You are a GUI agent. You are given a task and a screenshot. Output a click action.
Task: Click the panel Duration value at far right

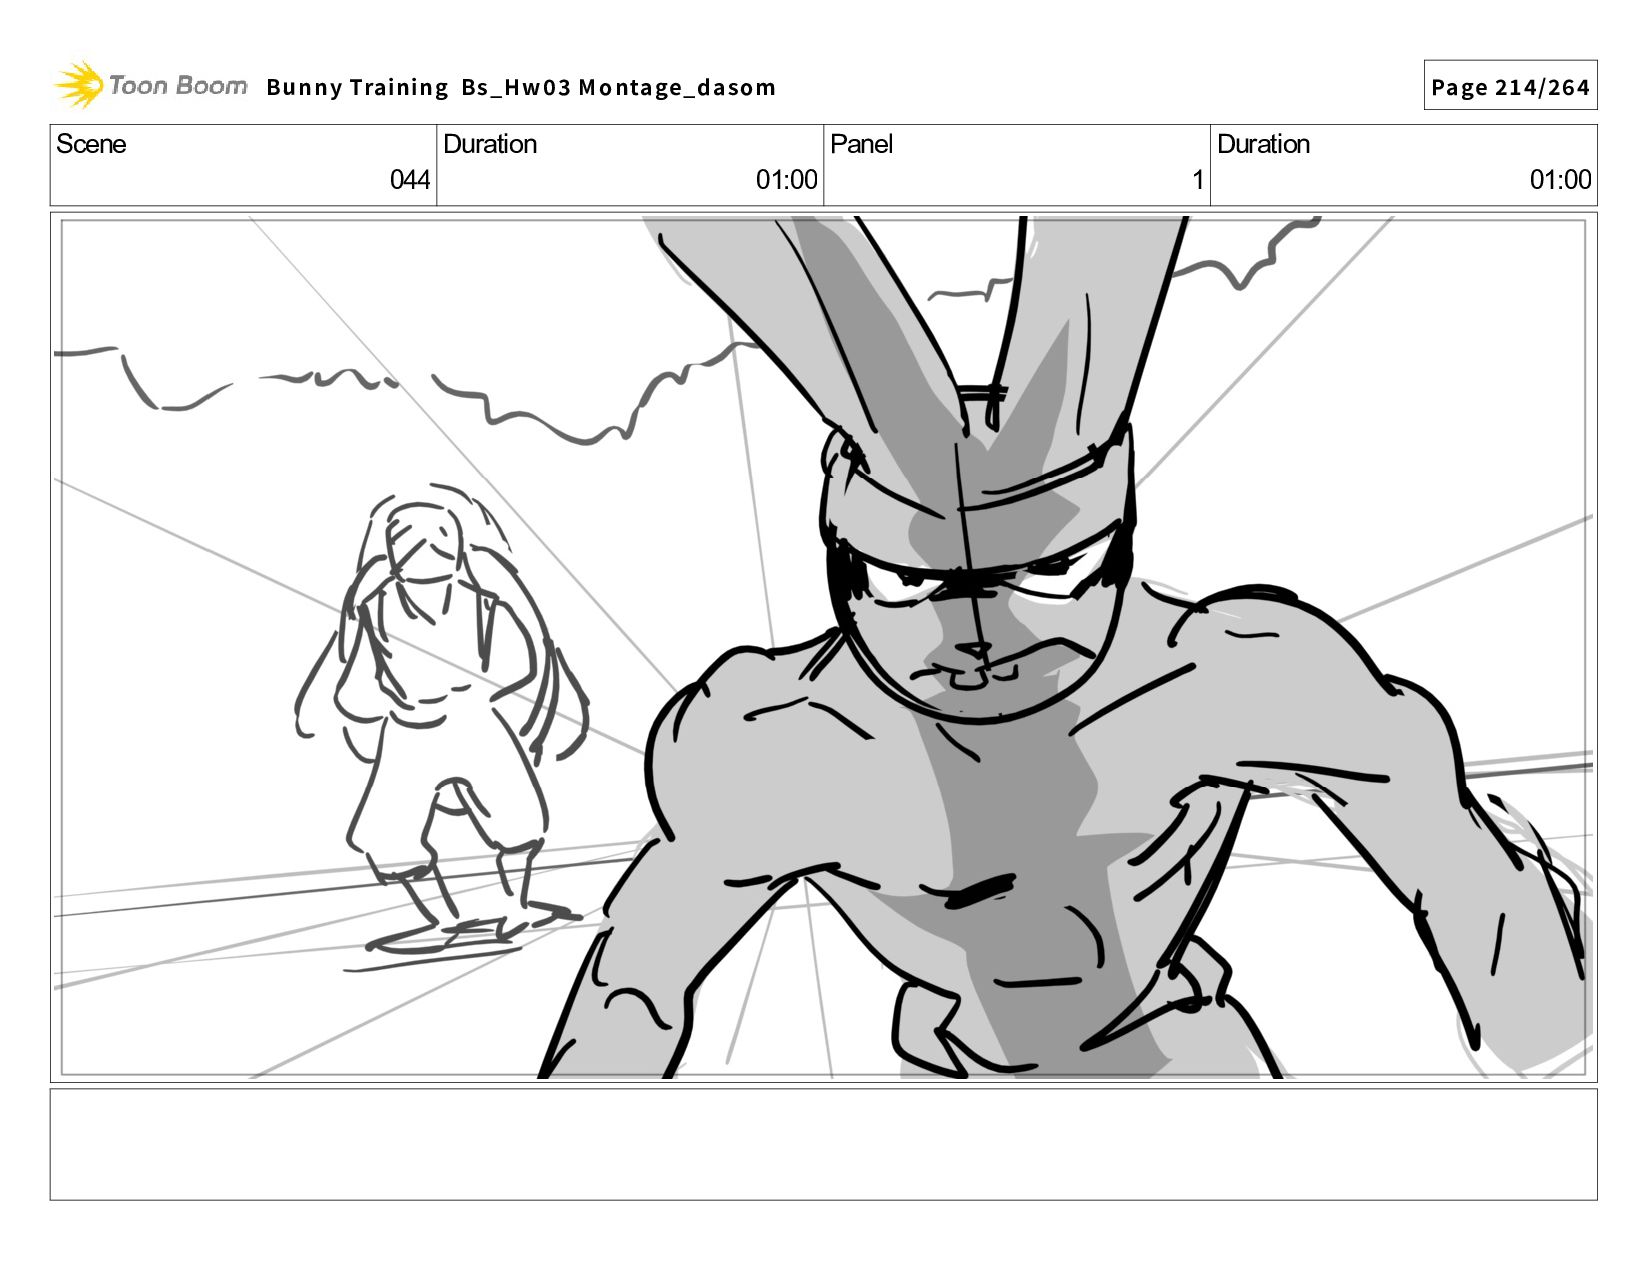click(1561, 180)
